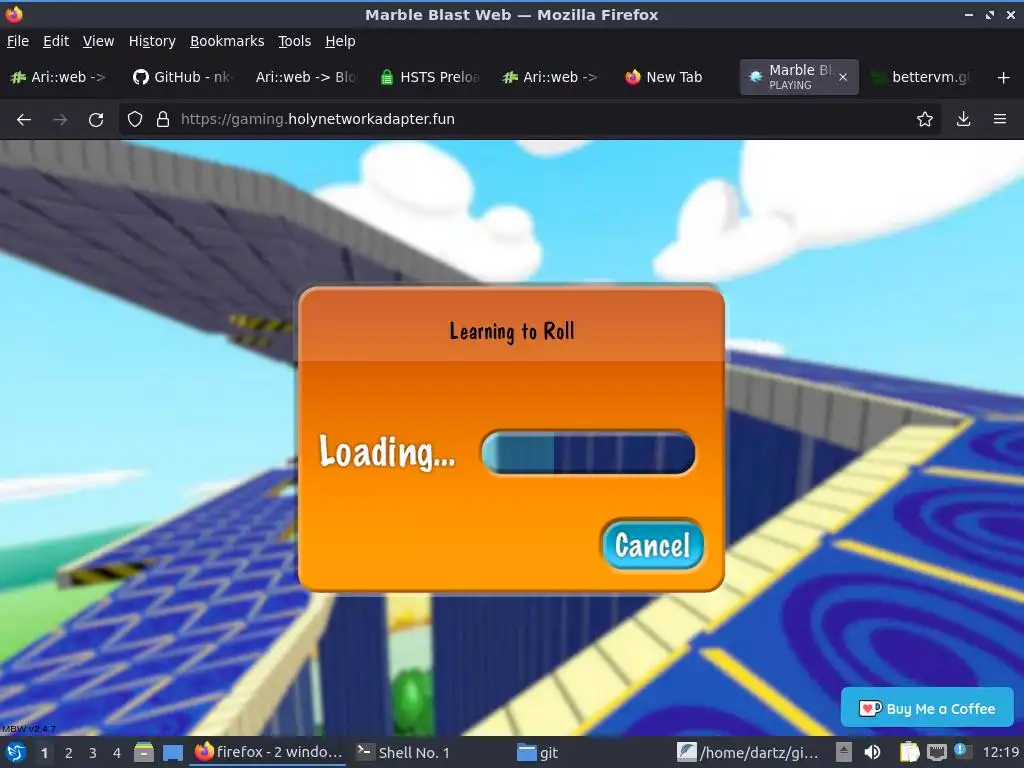Open the Edit menu

(x=56, y=41)
